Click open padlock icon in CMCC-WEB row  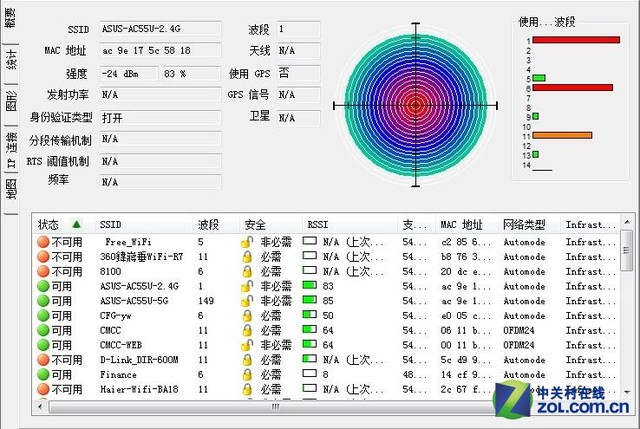[x=247, y=345]
